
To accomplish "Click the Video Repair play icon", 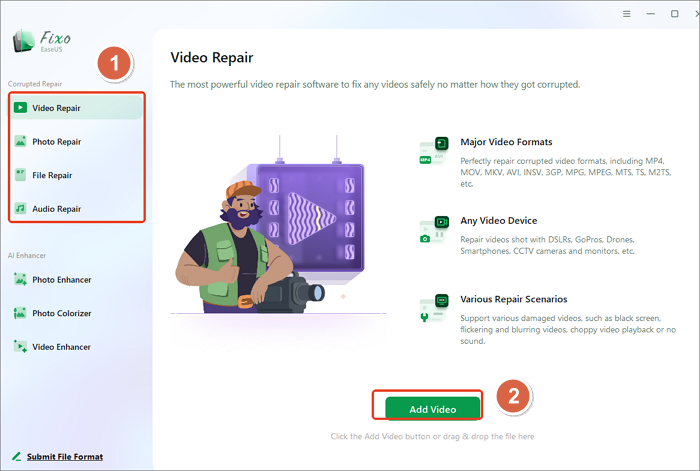I will [x=20, y=108].
